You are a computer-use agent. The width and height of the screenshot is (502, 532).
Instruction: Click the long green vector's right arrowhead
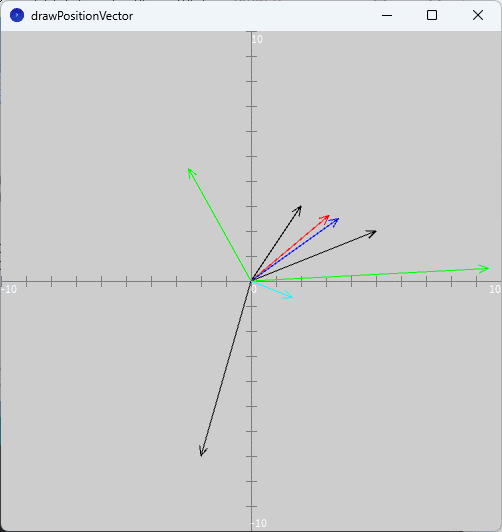pyautogui.click(x=484, y=269)
